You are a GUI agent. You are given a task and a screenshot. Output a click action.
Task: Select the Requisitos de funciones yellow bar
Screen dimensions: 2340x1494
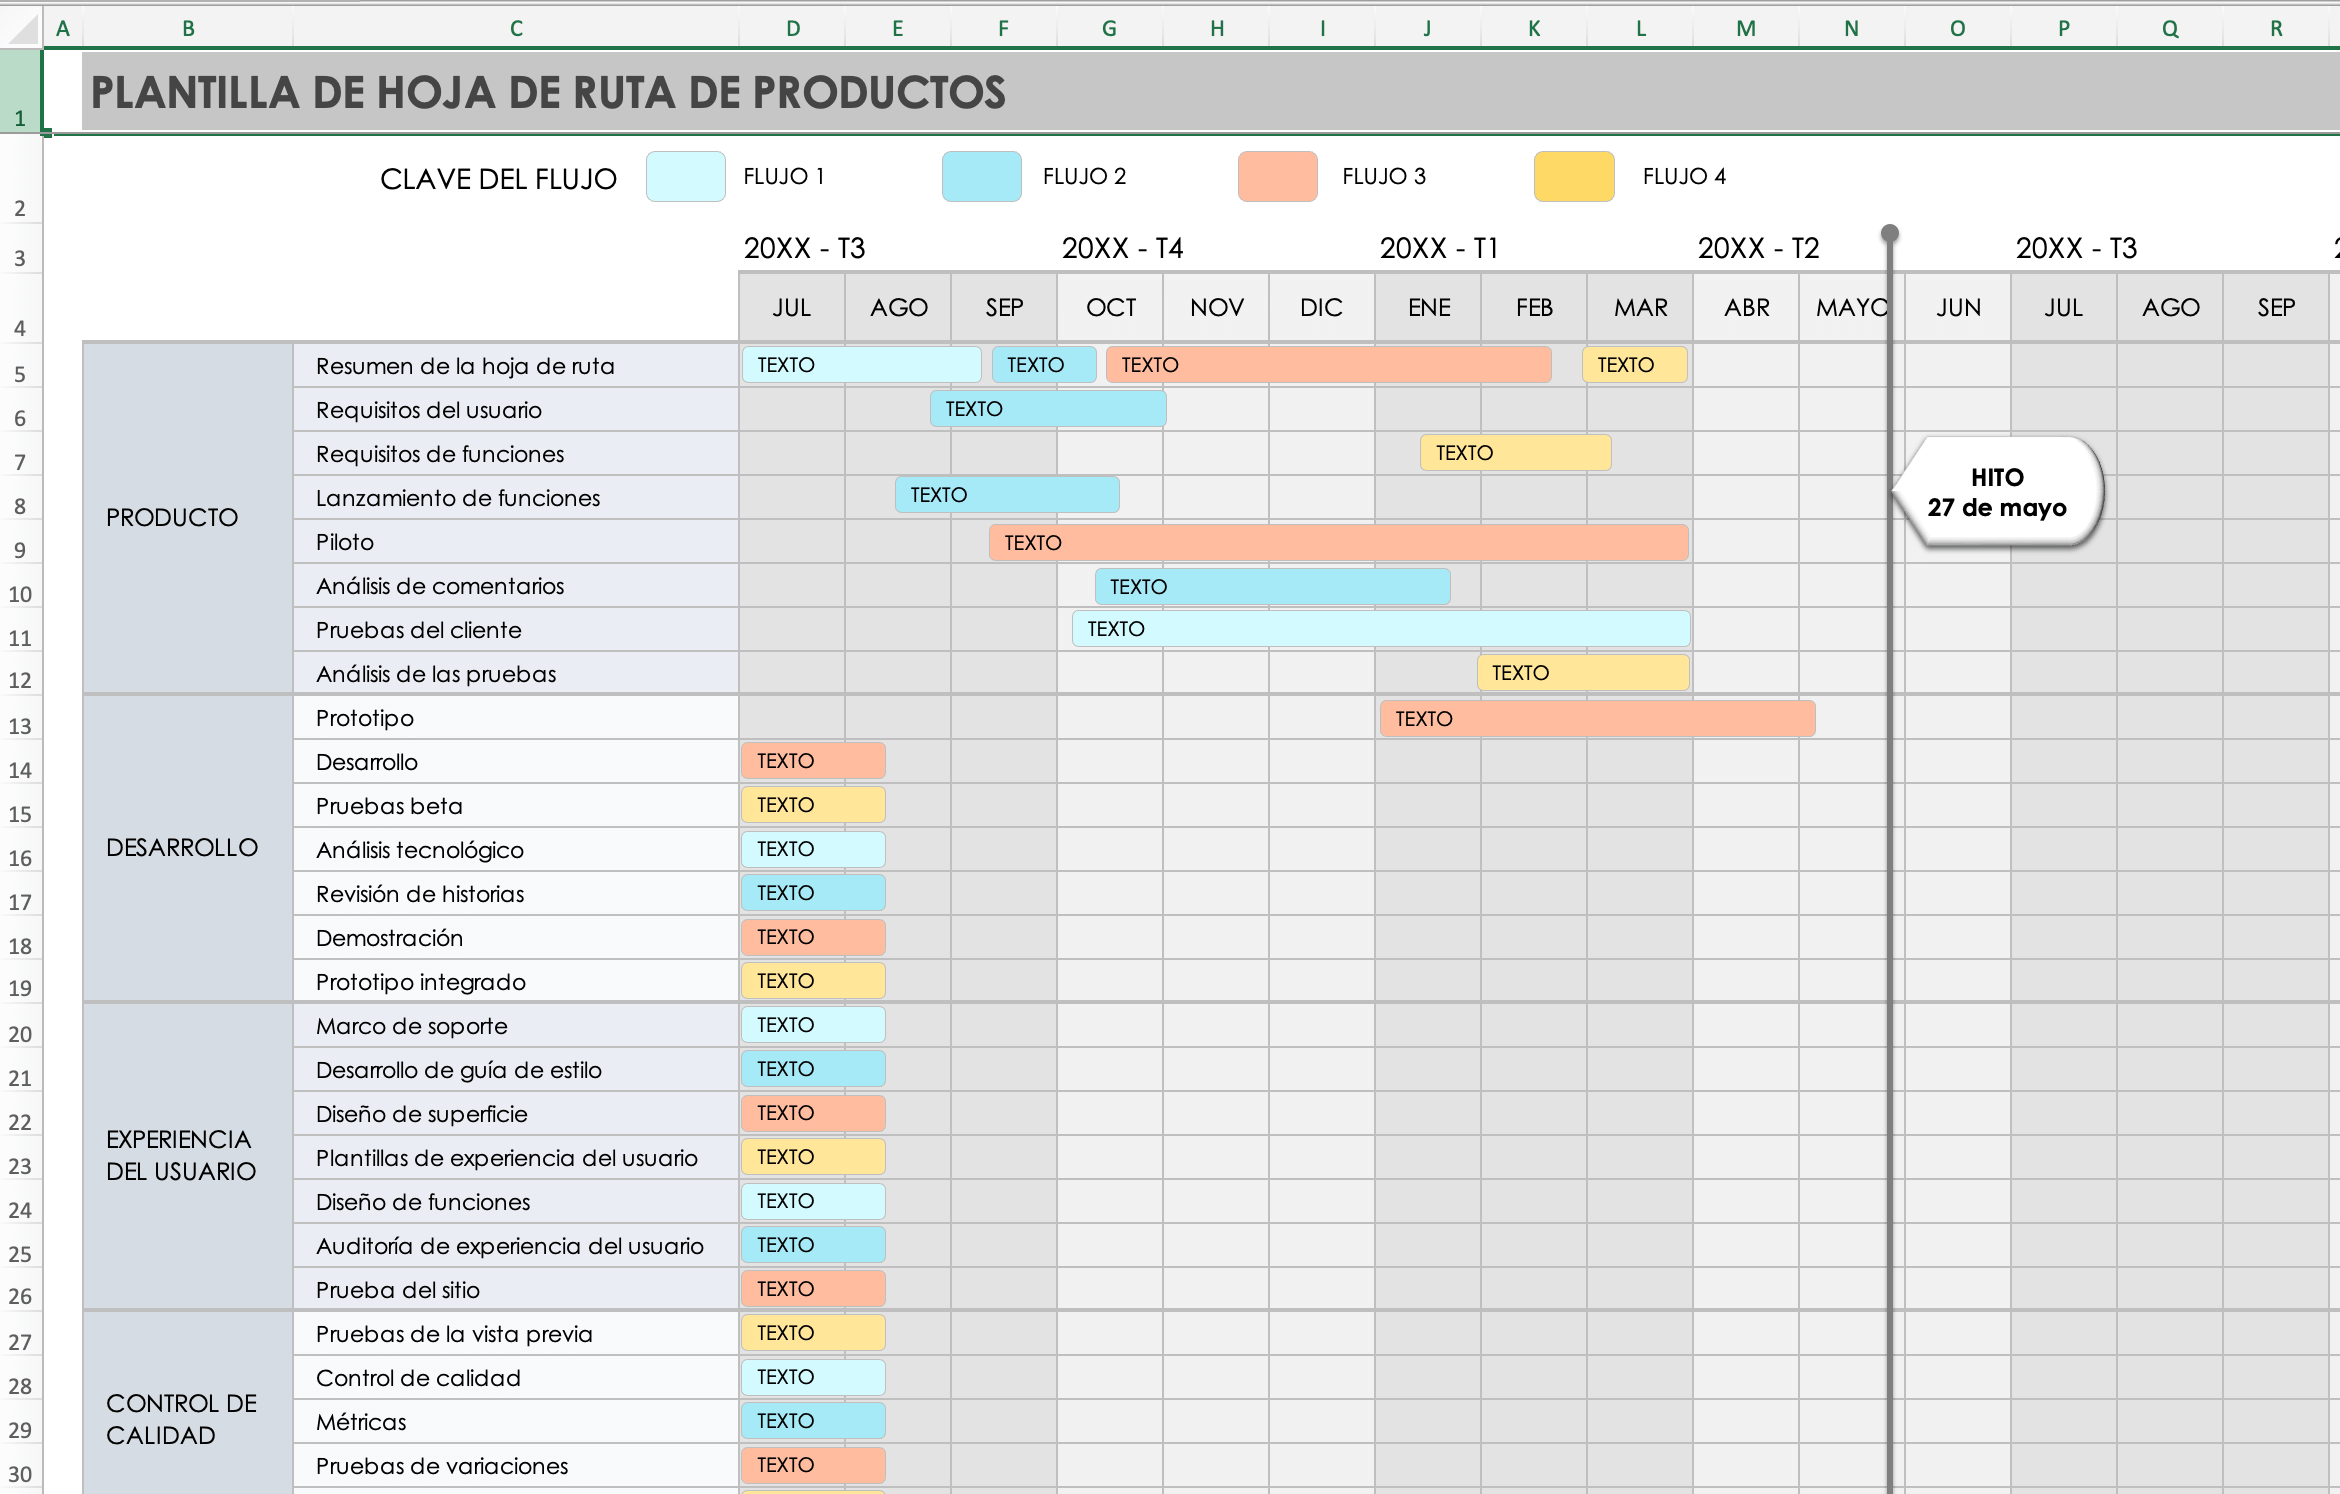click(1515, 453)
